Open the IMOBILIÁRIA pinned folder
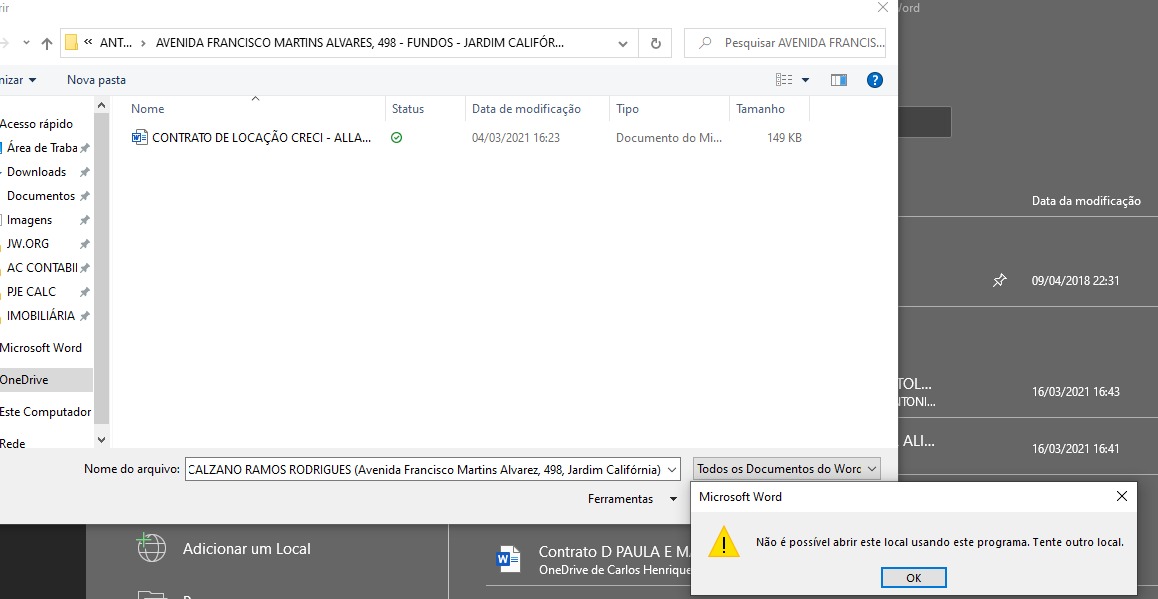Viewport: 1158px width, 599px height. tap(41, 315)
